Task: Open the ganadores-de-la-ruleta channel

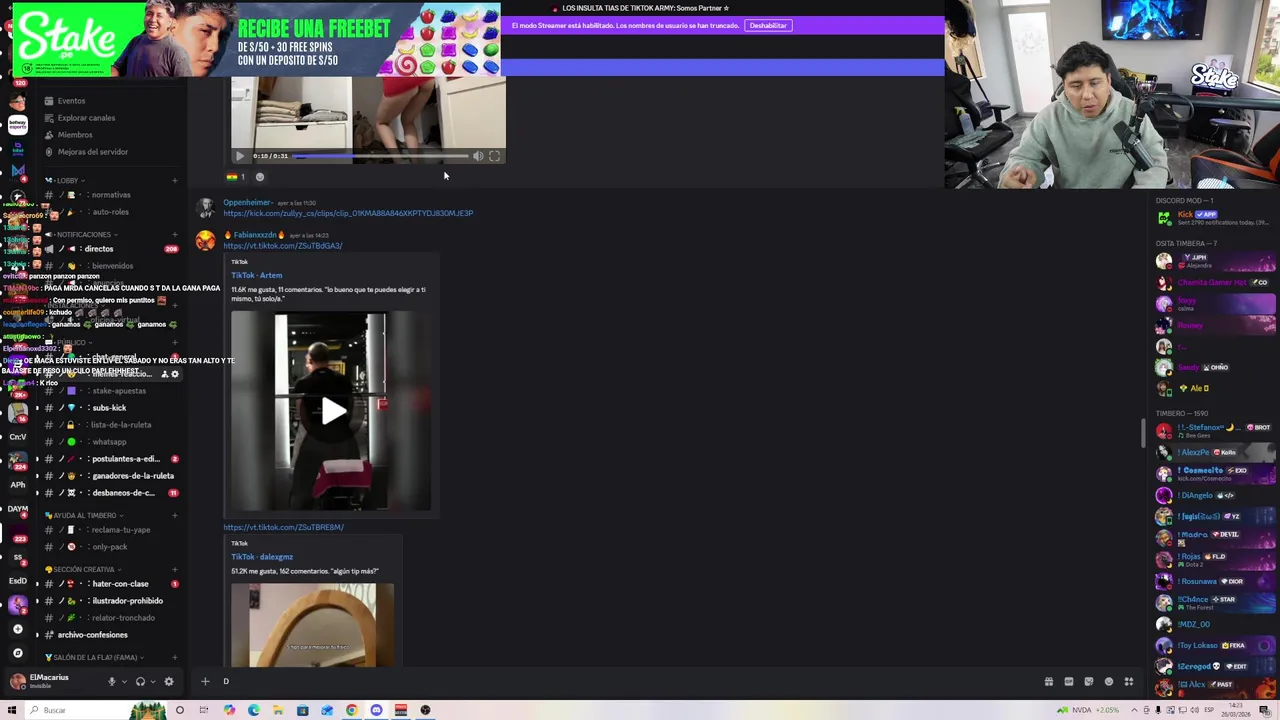Action: [x=110, y=476]
